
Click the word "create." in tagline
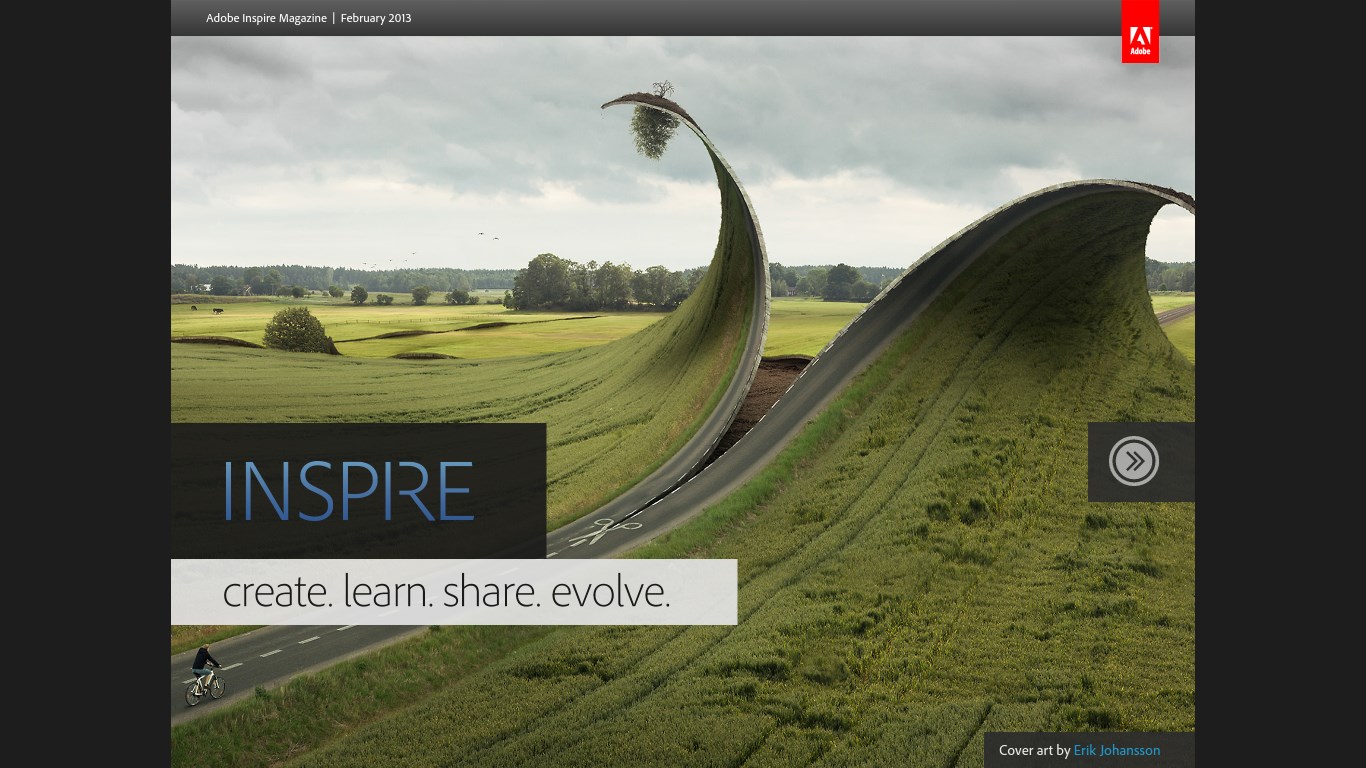pyautogui.click(x=277, y=592)
